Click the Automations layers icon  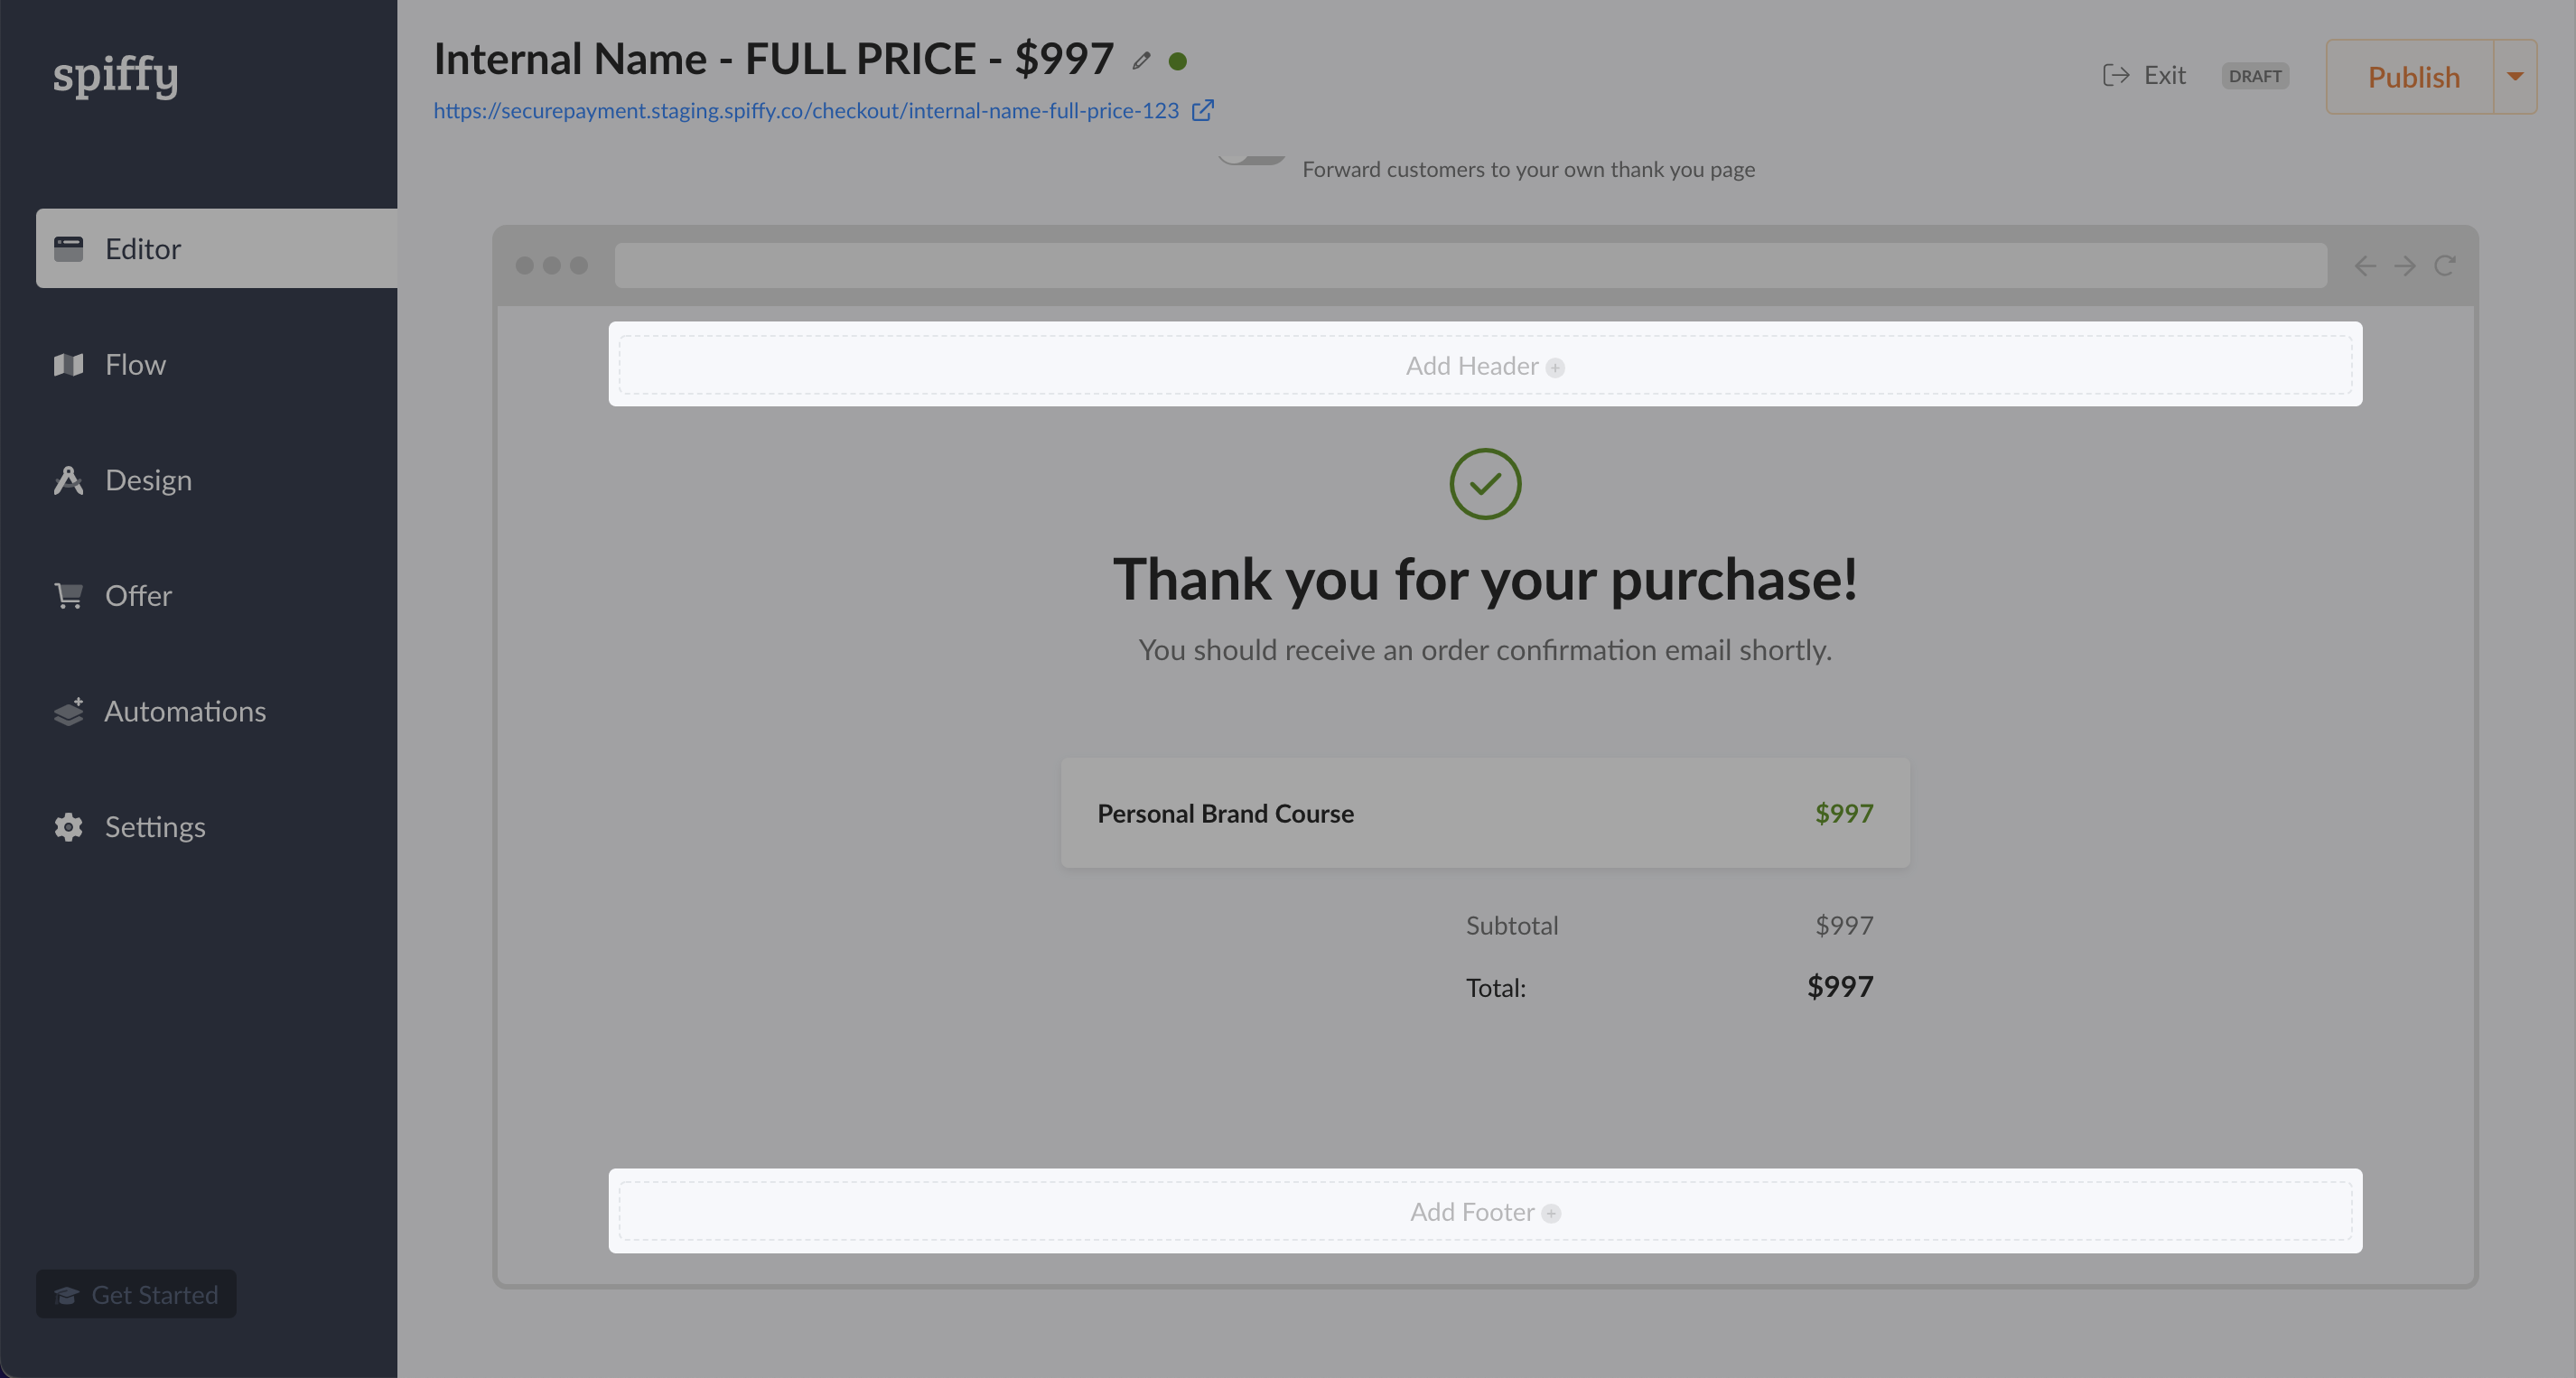click(x=68, y=711)
